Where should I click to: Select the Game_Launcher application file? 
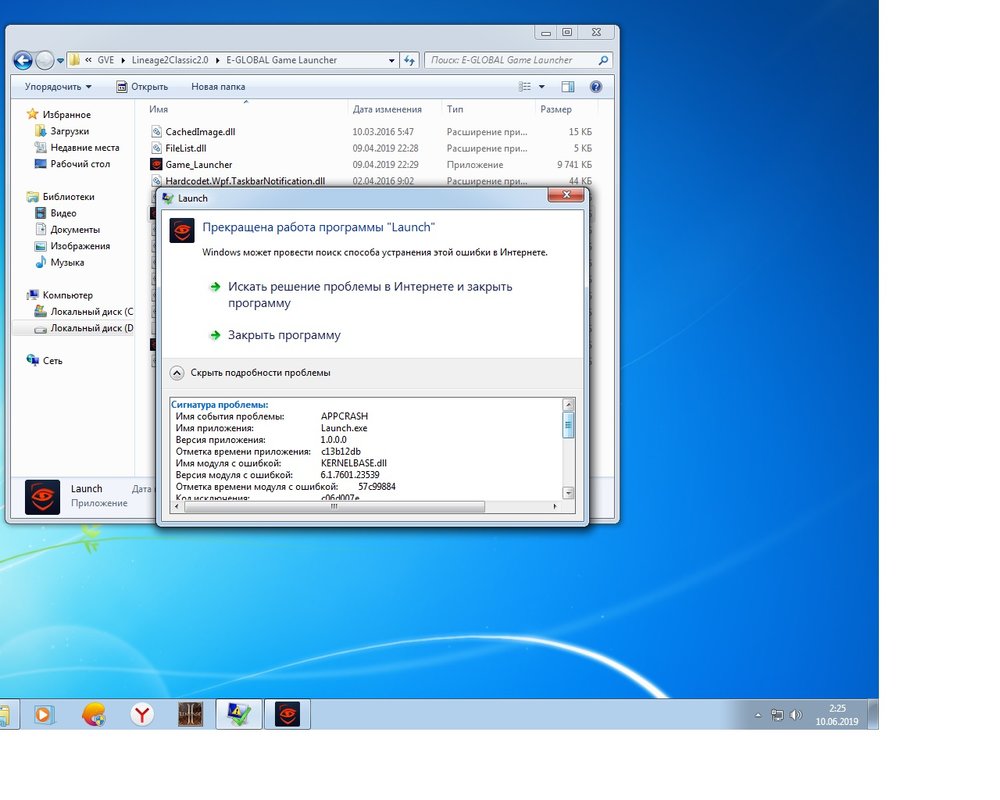(x=198, y=165)
